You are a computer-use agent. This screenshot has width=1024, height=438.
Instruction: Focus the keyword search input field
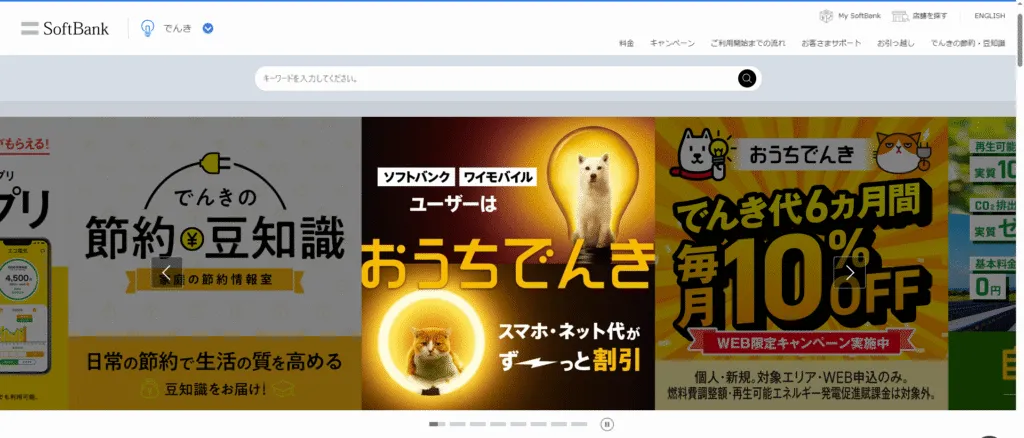click(496, 78)
